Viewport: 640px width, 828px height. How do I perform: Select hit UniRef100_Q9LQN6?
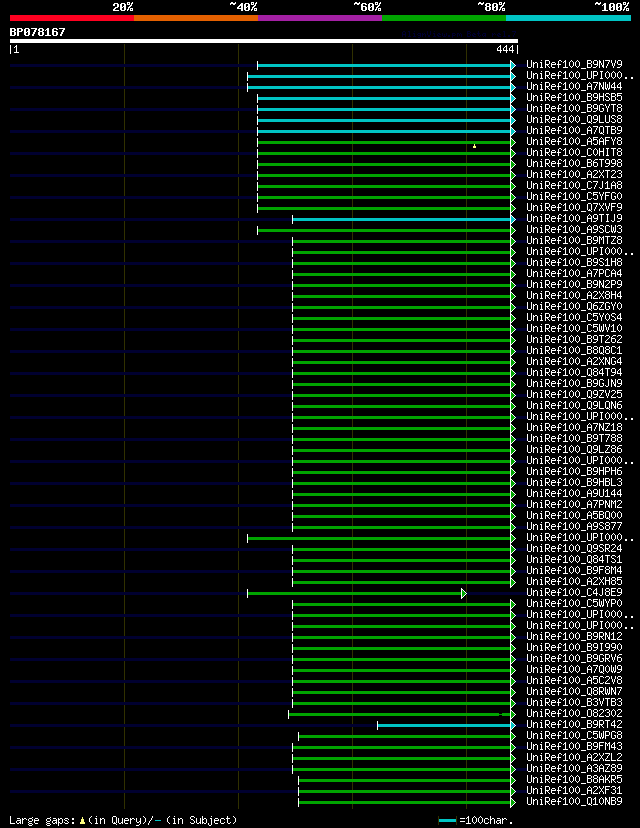pyautogui.click(x=574, y=406)
